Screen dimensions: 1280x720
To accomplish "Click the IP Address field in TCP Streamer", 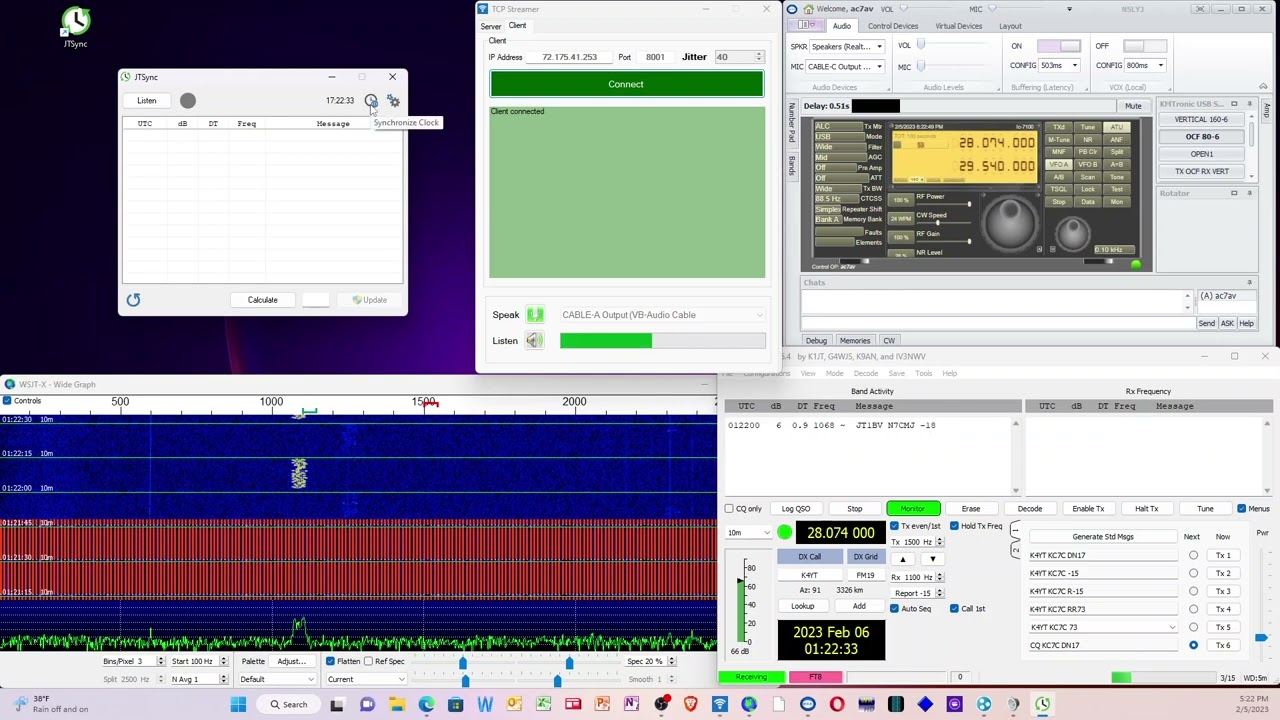I will tap(569, 57).
